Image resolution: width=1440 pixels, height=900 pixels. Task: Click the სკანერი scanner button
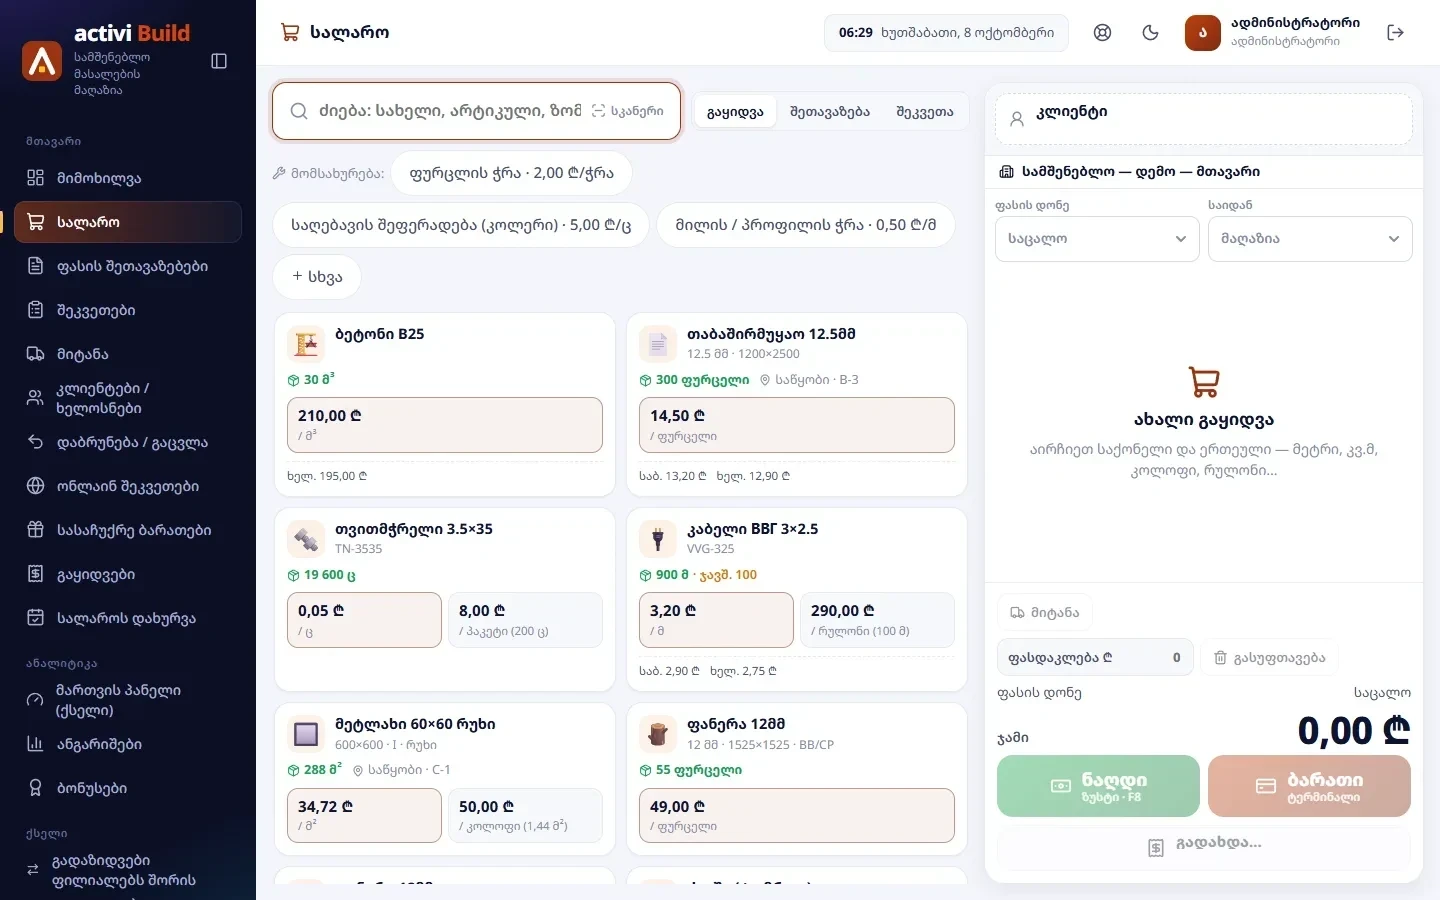[x=628, y=111]
